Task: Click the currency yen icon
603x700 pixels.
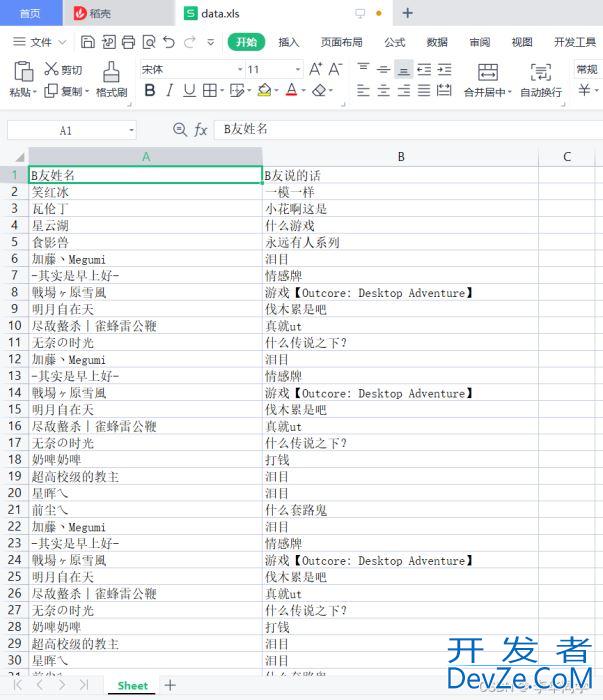Action: 584,90
